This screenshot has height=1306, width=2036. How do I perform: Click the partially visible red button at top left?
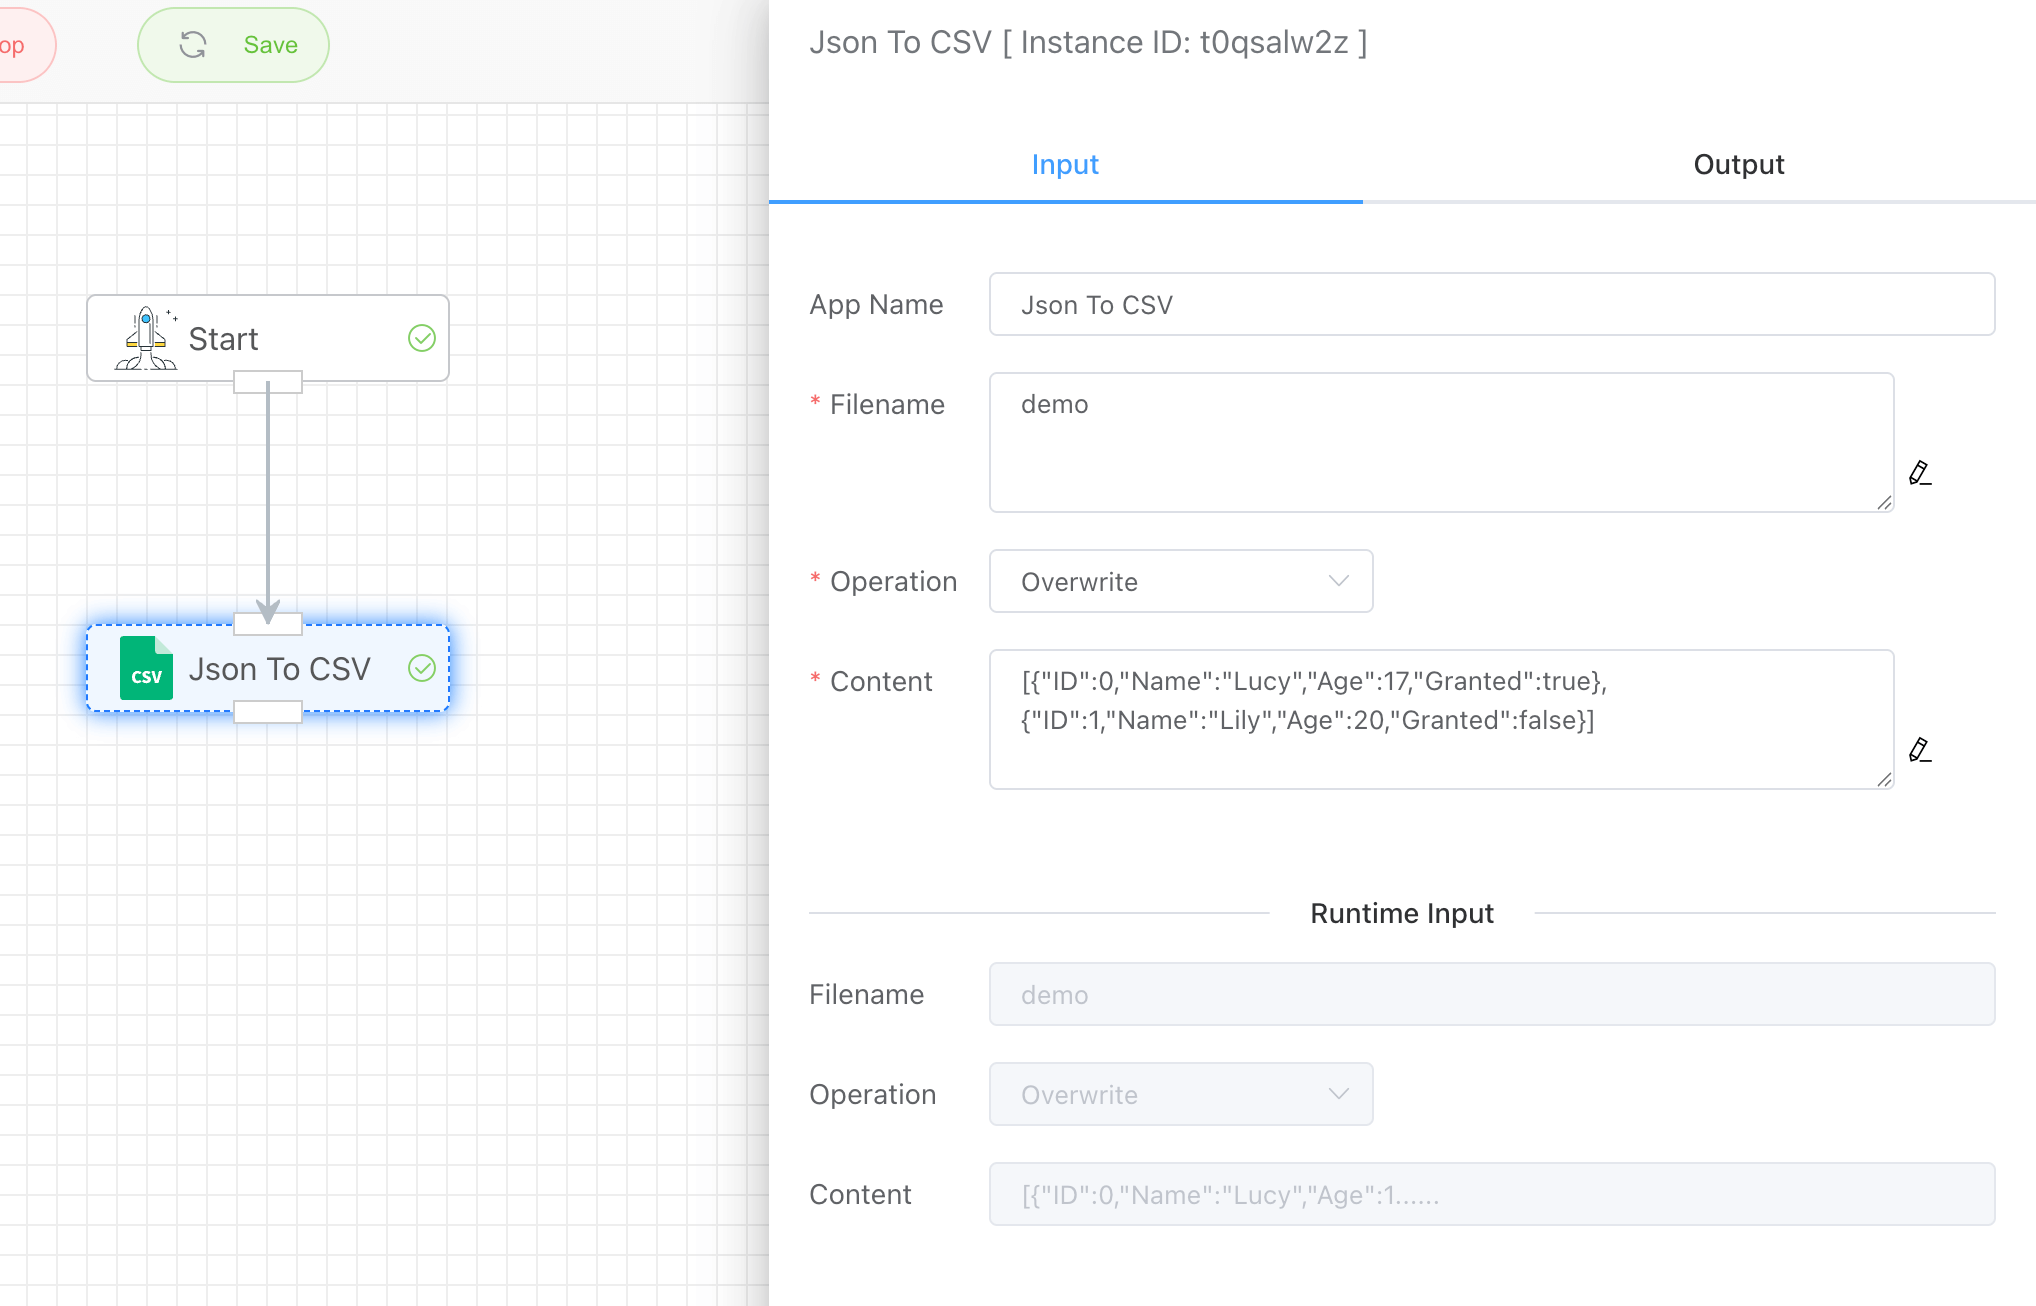pos(20,46)
